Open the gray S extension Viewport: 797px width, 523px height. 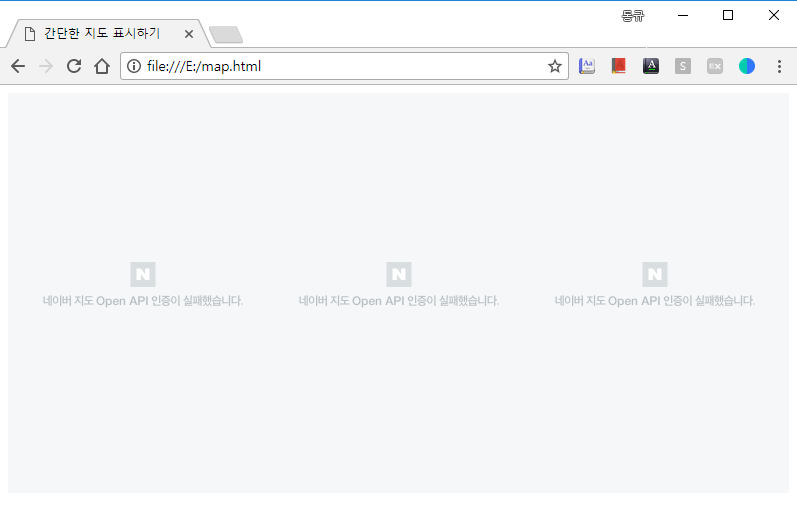pyautogui.click(x=683, y=66)
